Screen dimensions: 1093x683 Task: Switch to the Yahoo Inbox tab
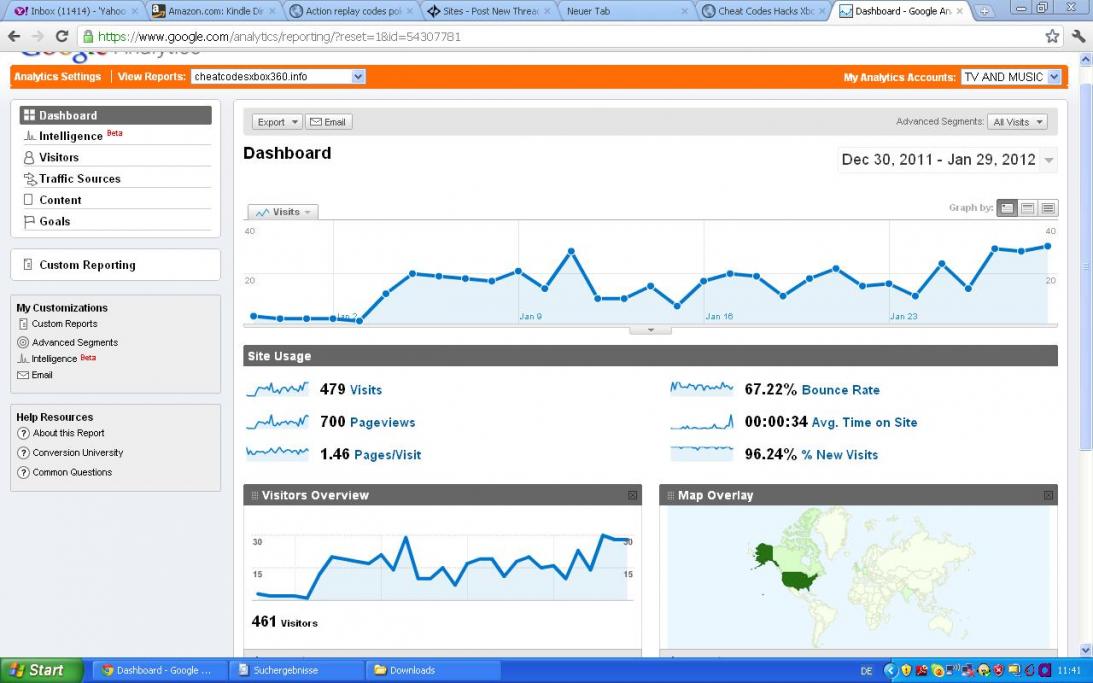tap(73, 11)
